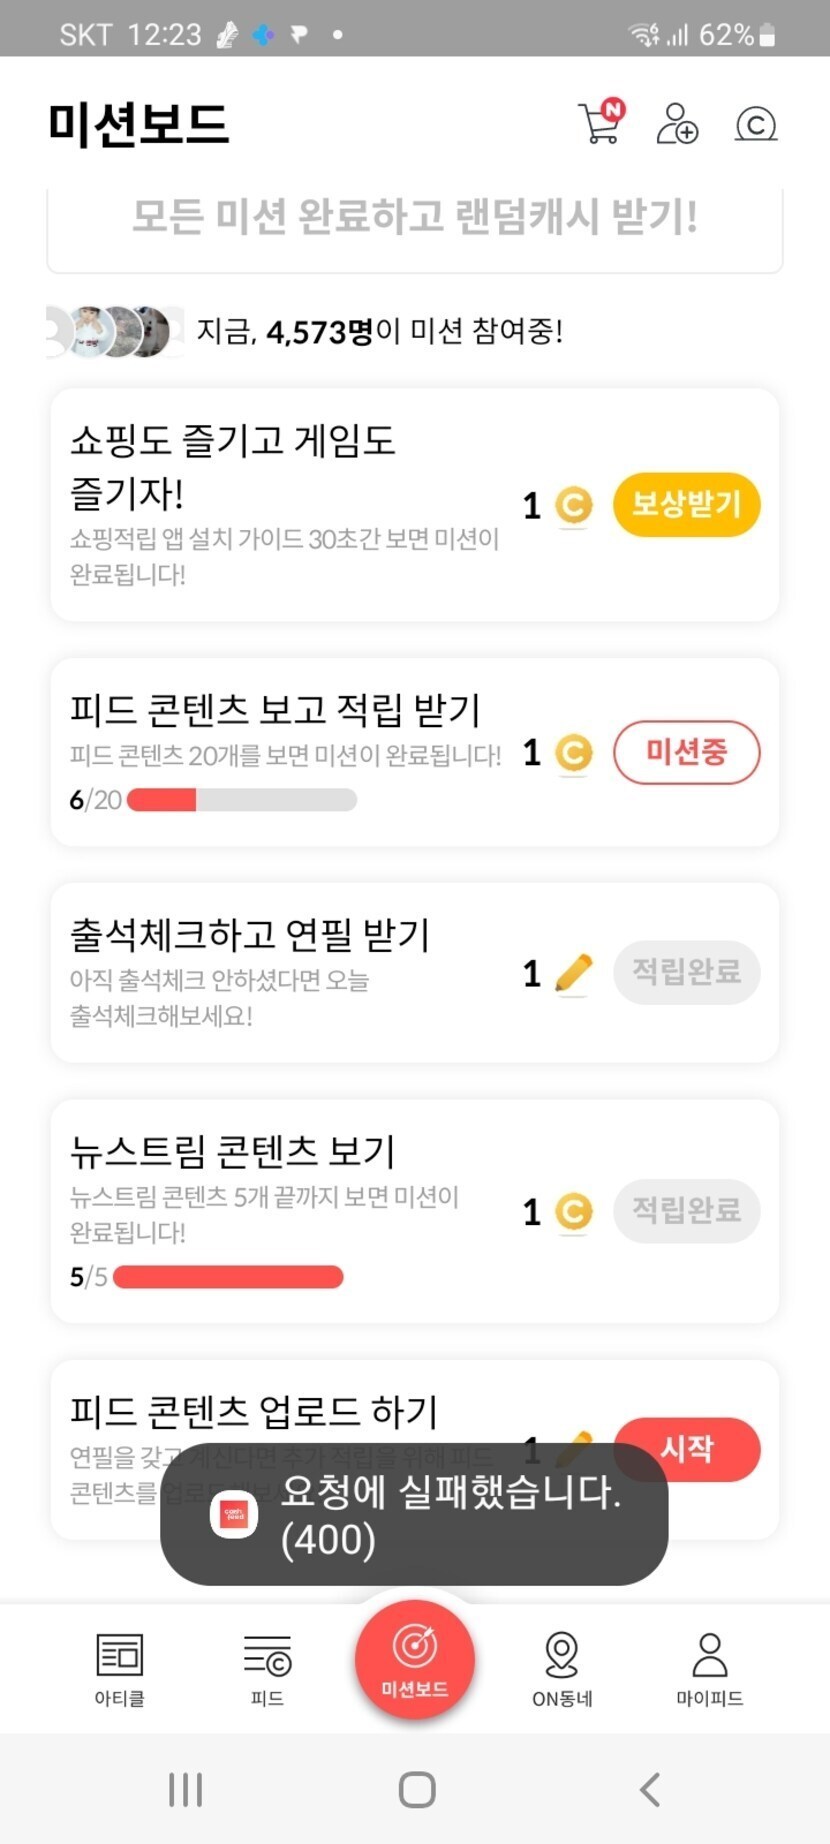This screenshot has height=1844, width=830.
Task: Open the shopping cart icon
Action: [x=600, y=124]
